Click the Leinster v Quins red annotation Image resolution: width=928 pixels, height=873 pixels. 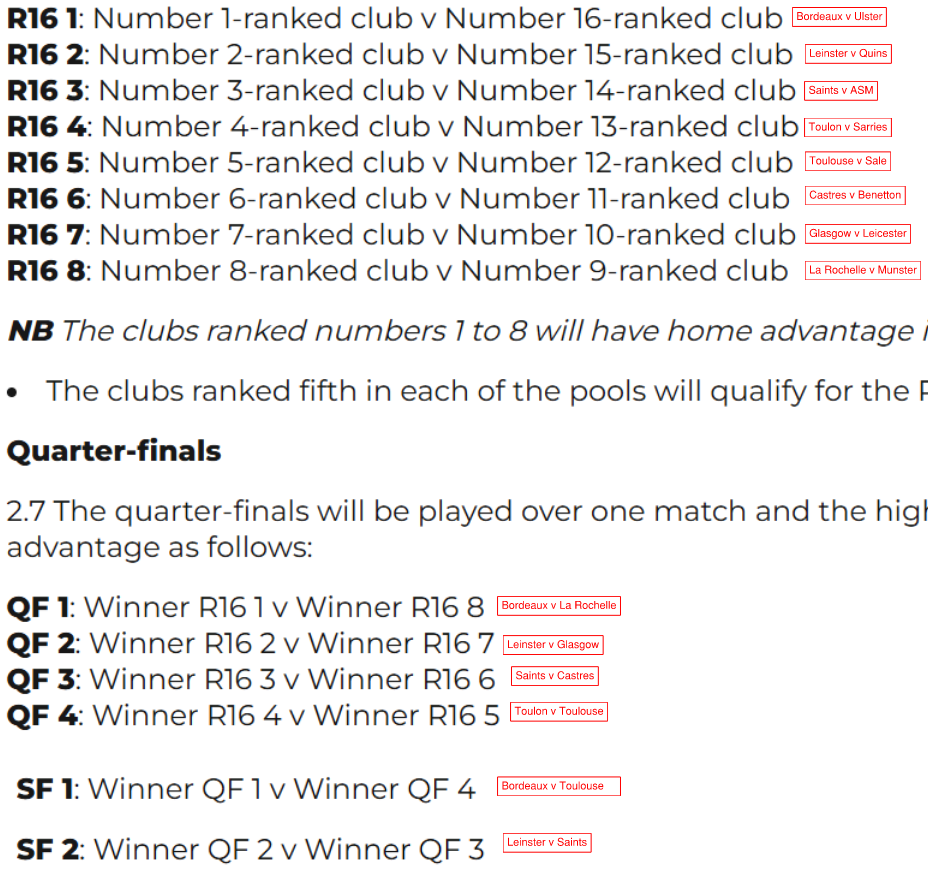point(848,54)
